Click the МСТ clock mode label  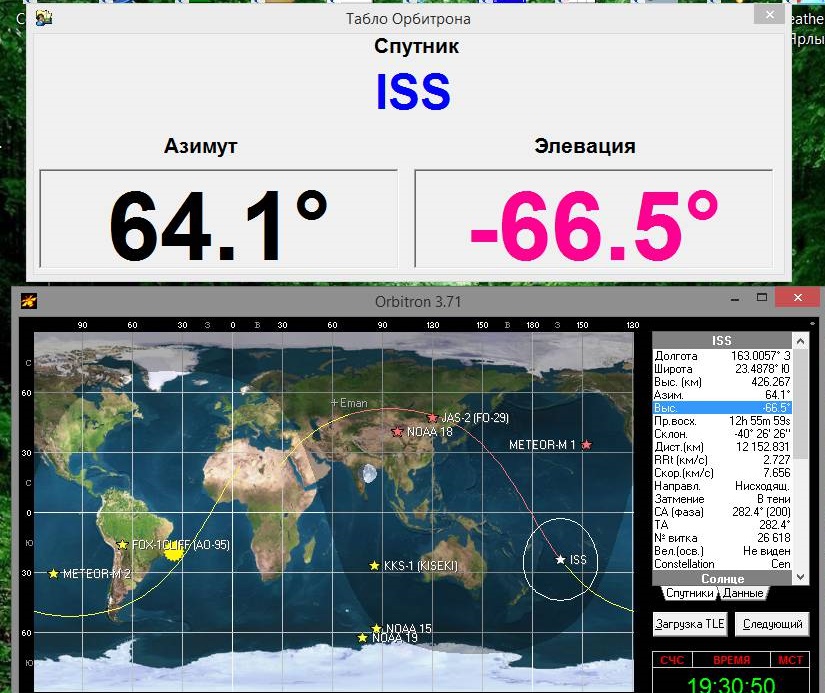click(x=790, y=660)
